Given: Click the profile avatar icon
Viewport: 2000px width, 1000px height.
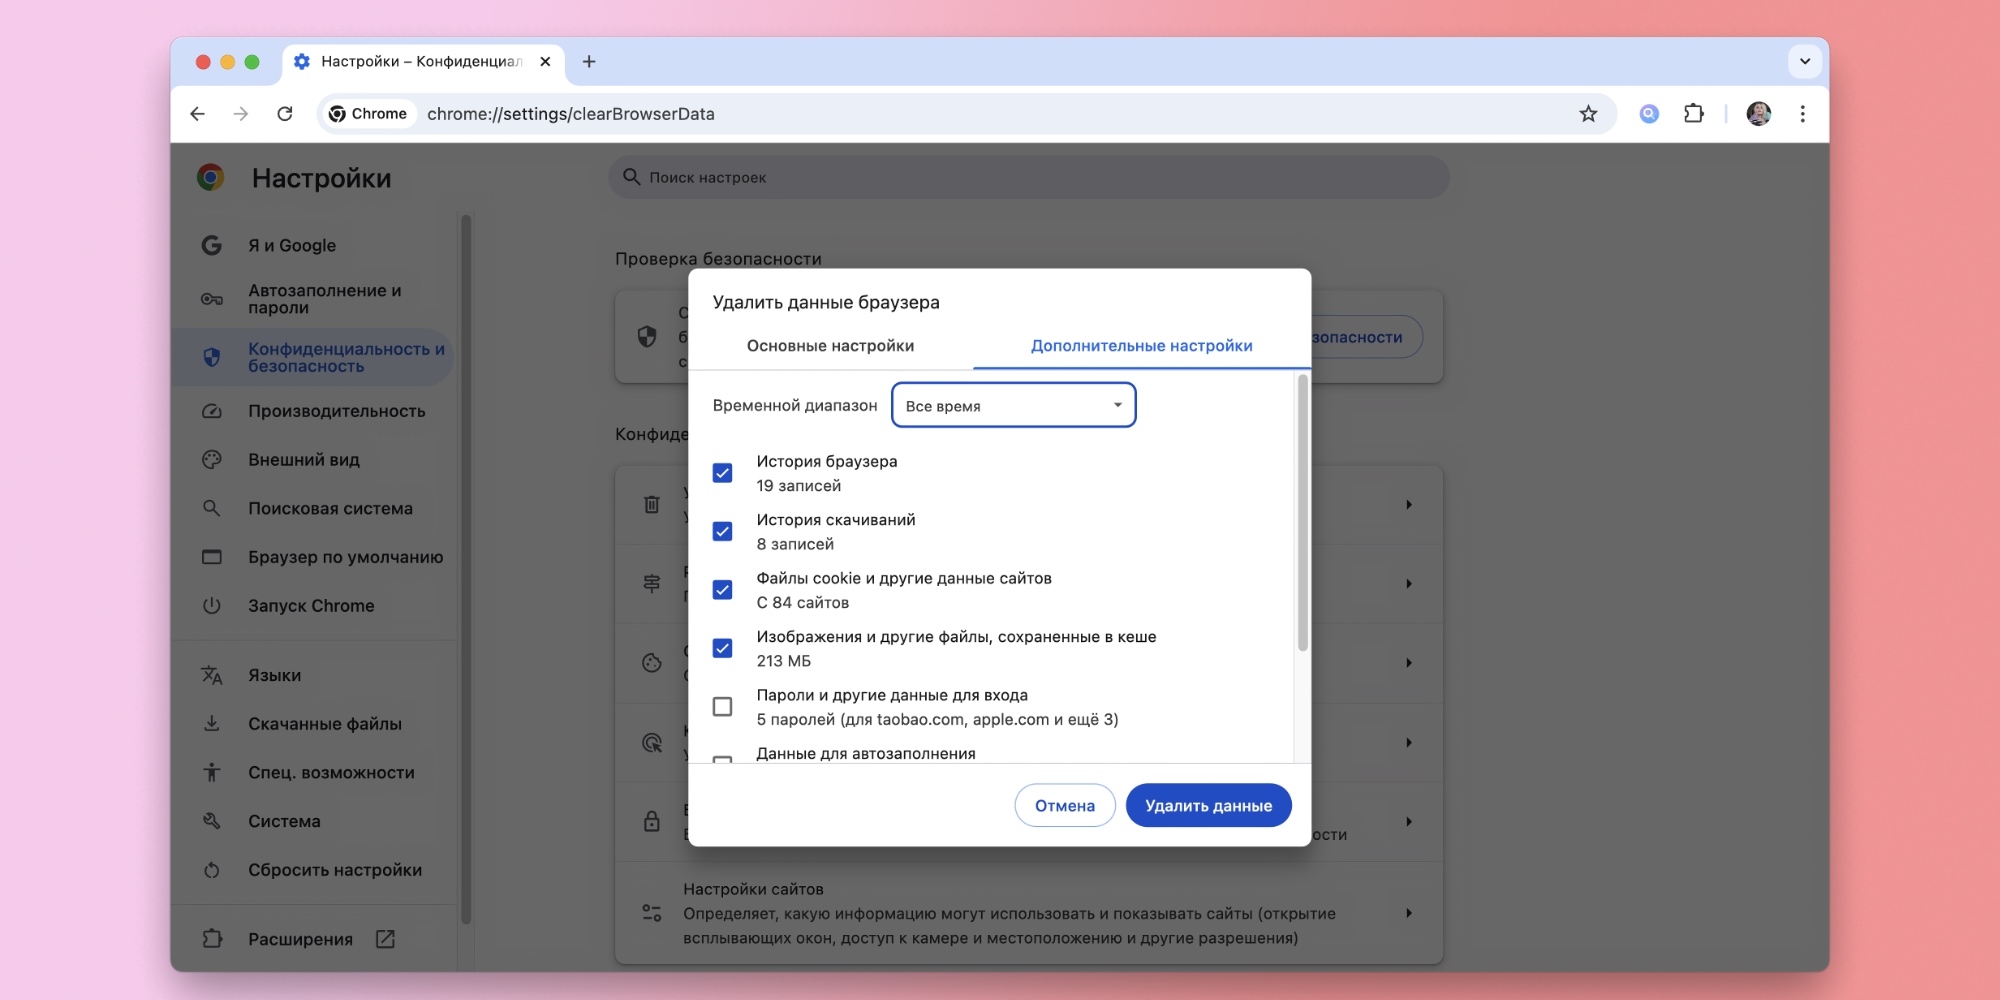Looking at the screenshot, I should click(1758, 114).
